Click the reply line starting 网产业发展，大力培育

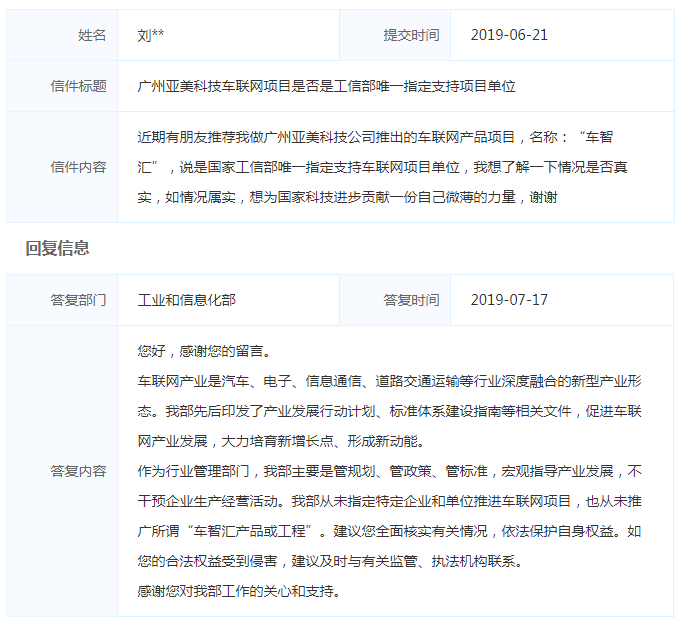point(281,441)
